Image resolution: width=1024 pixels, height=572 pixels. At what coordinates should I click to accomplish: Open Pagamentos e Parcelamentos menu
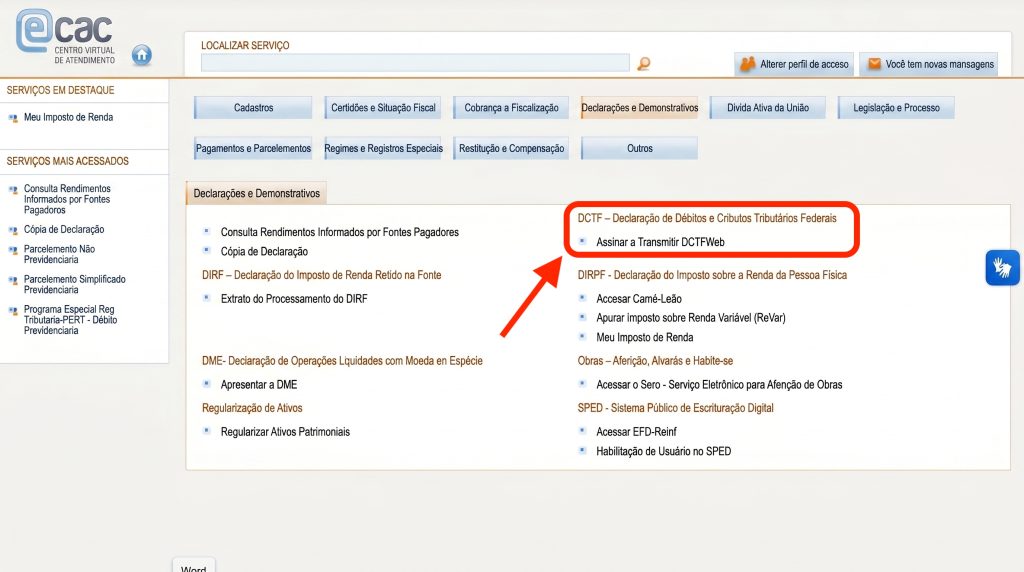click(253, 148)
